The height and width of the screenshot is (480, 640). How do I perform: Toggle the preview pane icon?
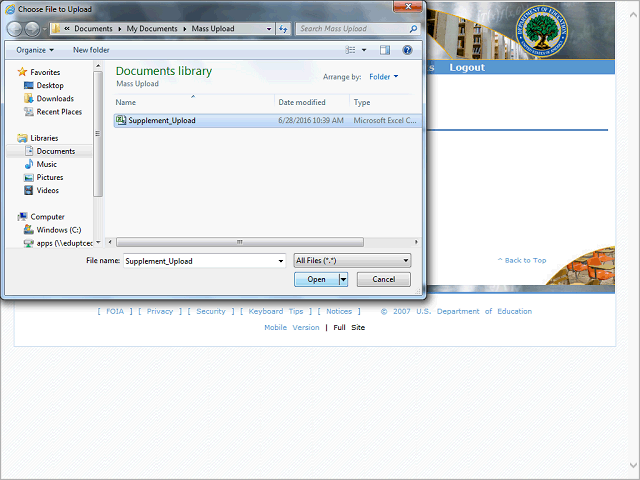[385, 50]
